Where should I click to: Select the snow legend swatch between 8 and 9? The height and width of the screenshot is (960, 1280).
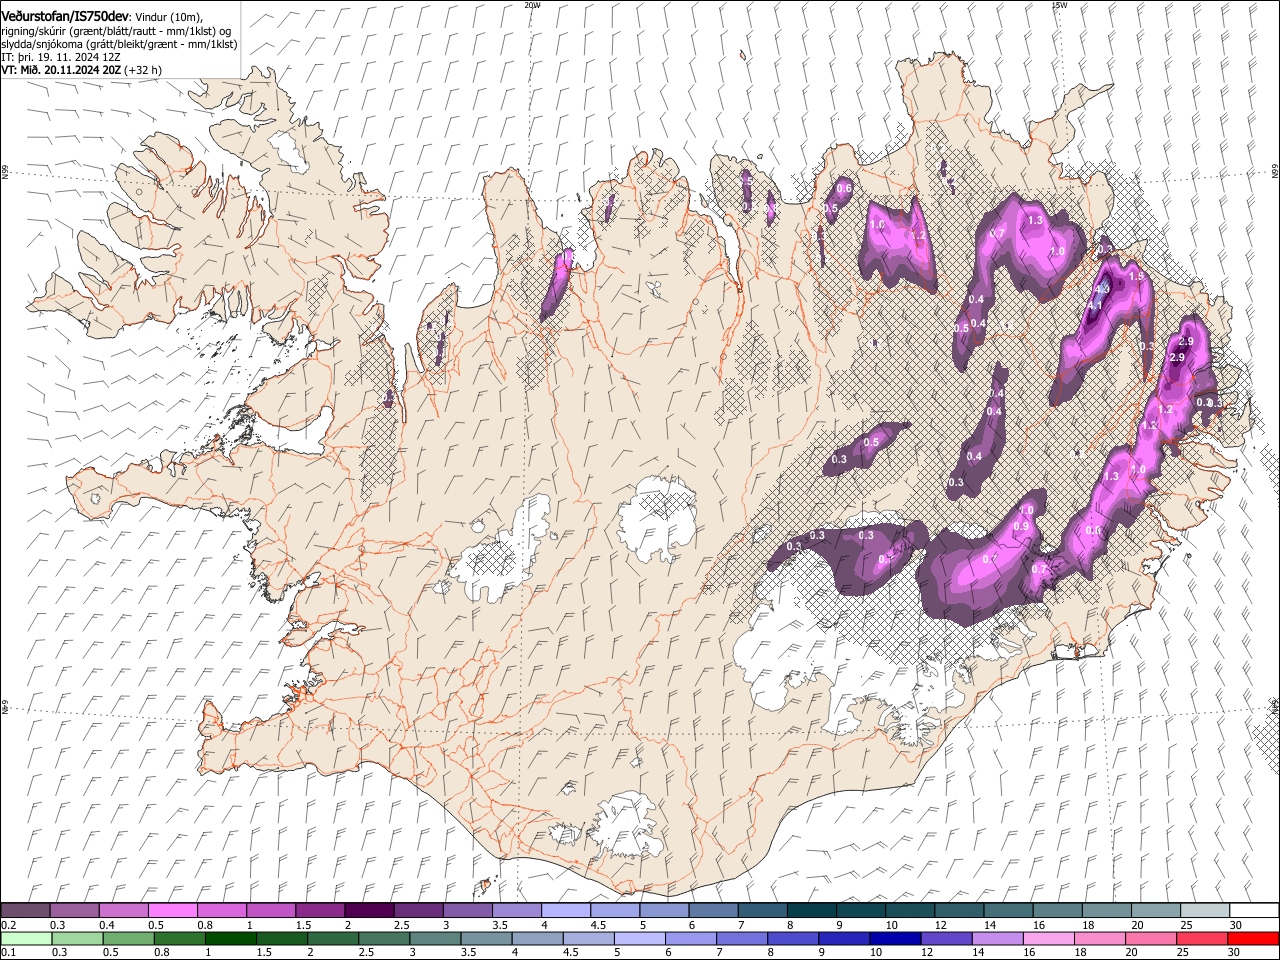click(812, 910)
